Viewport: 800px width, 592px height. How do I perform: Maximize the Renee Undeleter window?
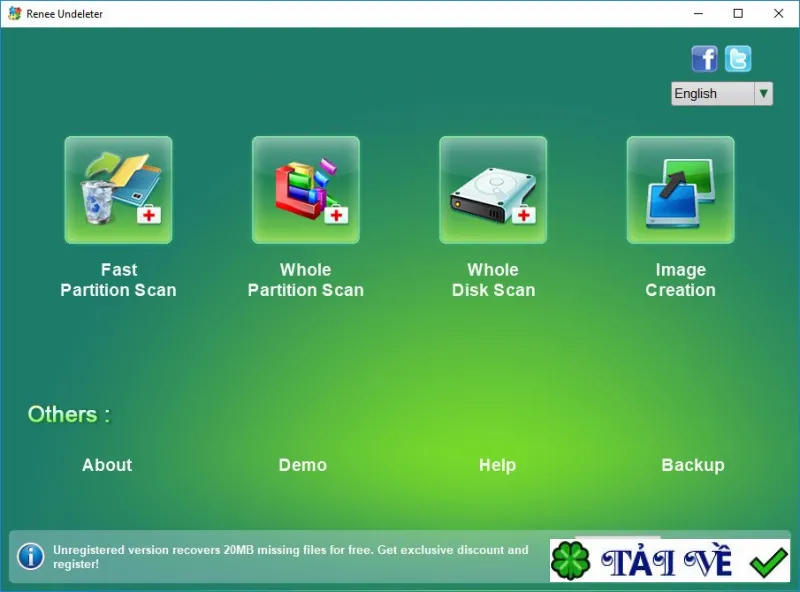pos(738,14)
